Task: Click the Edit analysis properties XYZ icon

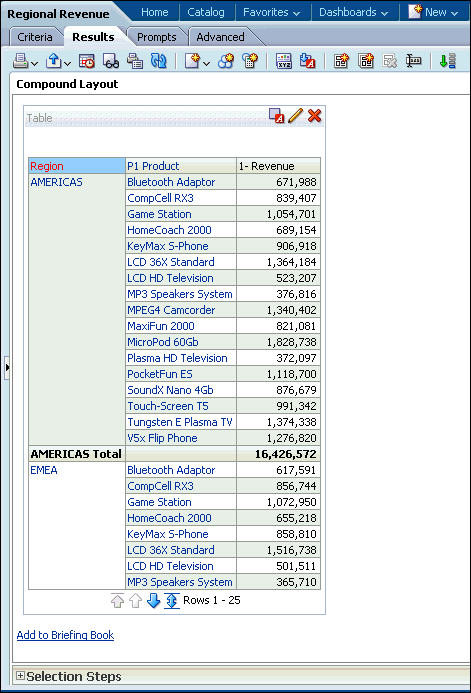Action: tap(284, 61)
